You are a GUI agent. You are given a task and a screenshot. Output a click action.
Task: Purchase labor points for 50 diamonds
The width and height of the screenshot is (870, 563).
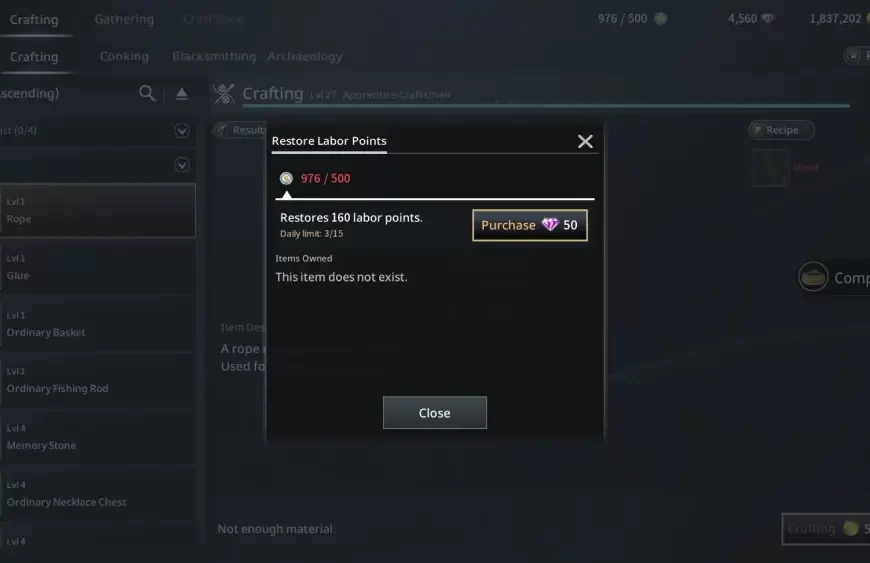[530, 225]
